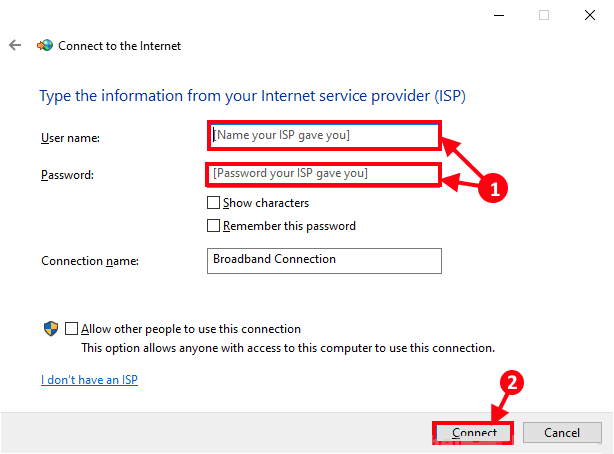Image resolution: width=614 pixels, height=454 pixels.
Task: Select the Connection name text box
Action: (324, 260)
